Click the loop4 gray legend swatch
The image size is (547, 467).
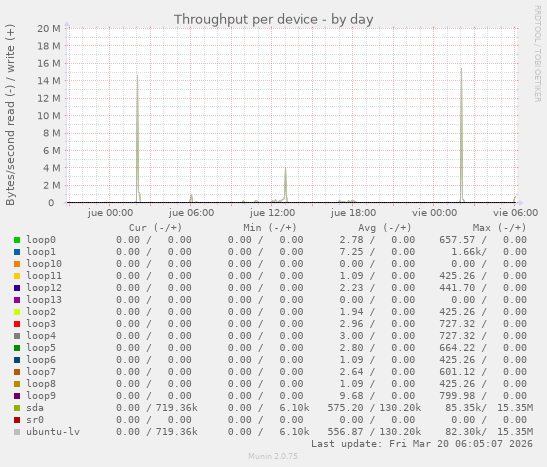(17, 336)
